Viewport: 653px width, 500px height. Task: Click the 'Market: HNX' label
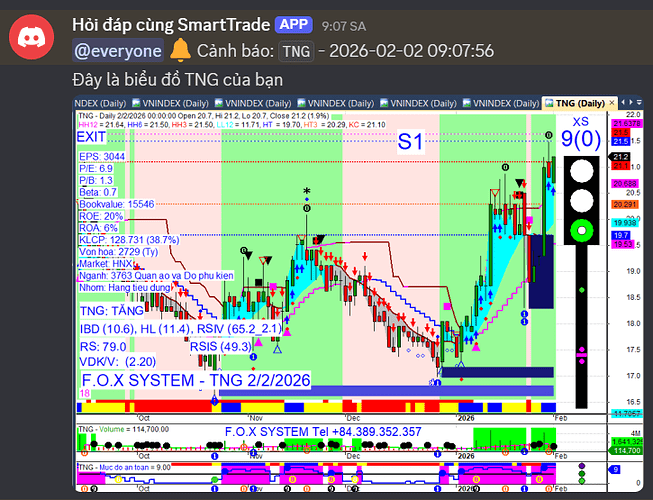[x=106, y=264]
